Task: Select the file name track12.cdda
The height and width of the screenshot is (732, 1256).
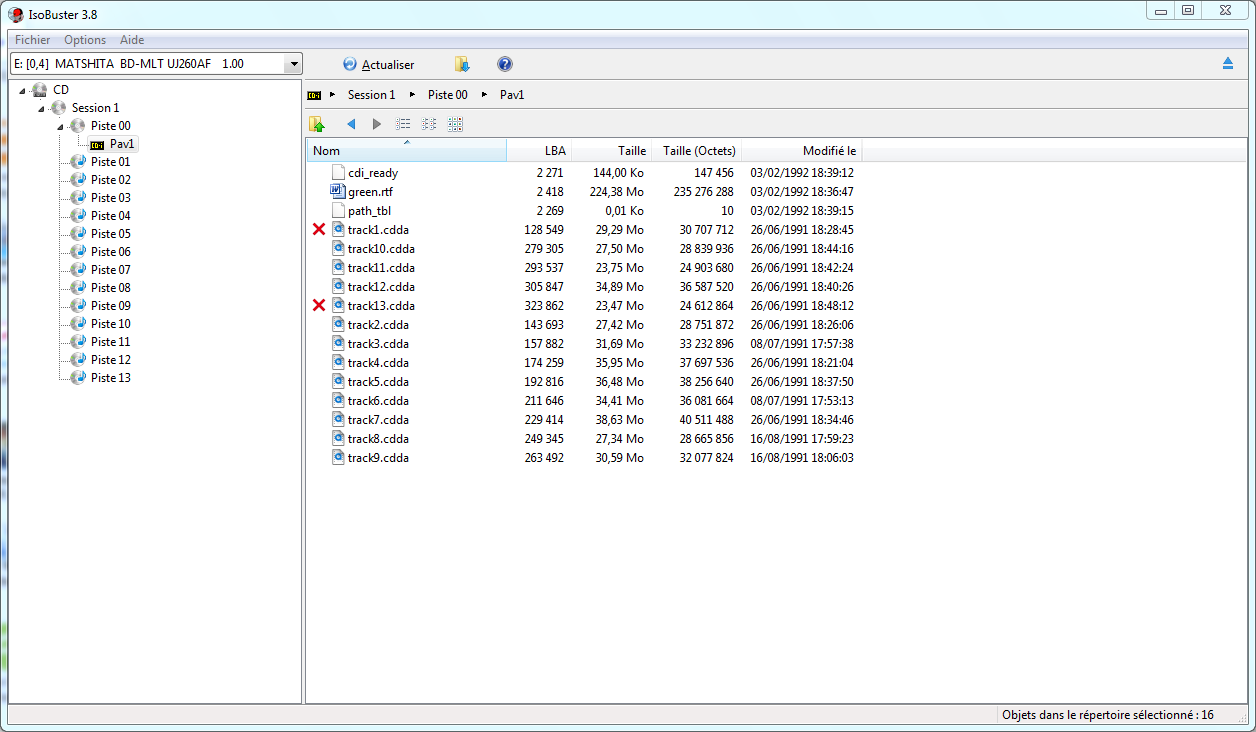Action: pyautogui.click(x=381, y=287)
